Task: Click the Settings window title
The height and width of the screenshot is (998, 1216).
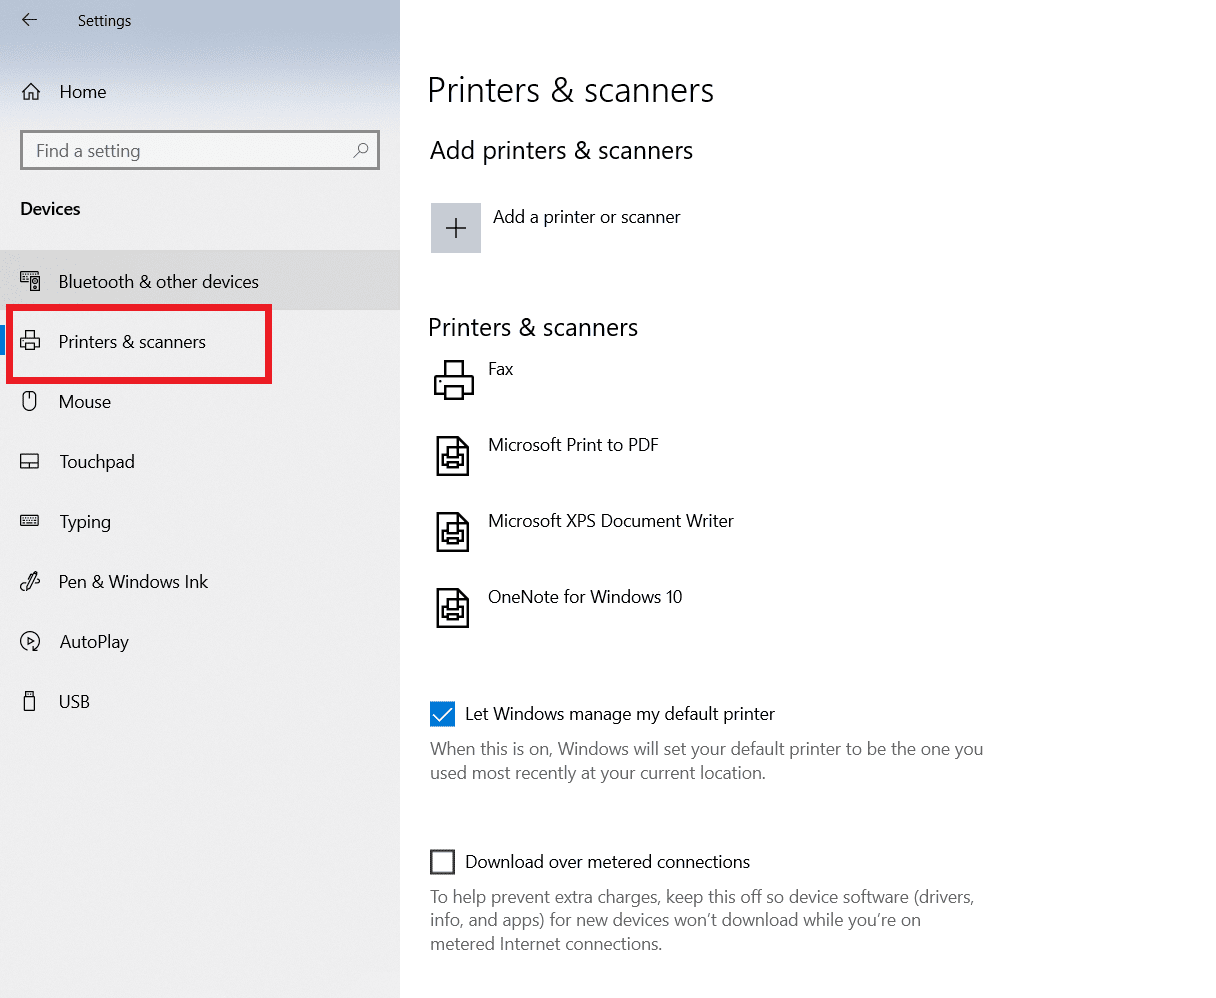Action: click(104, 20)
